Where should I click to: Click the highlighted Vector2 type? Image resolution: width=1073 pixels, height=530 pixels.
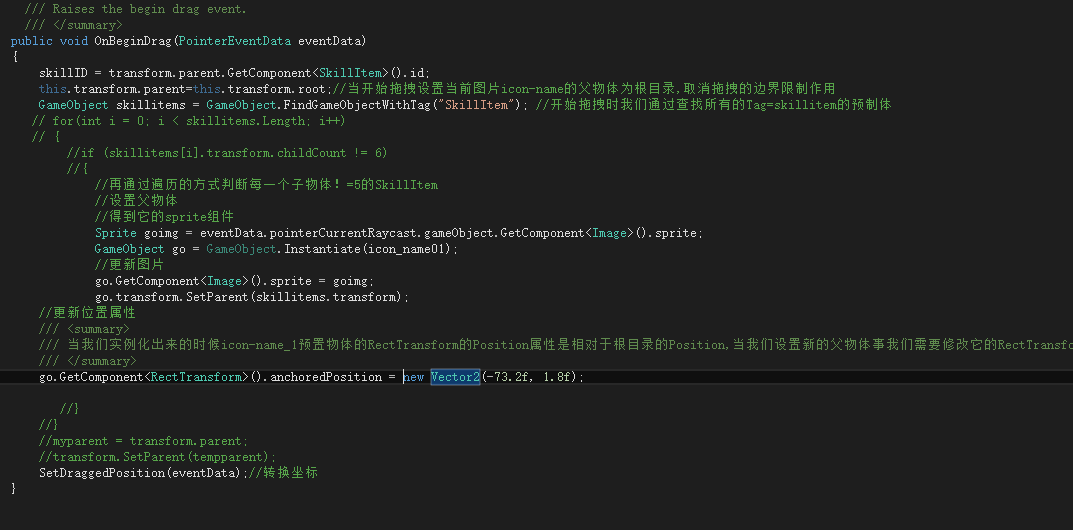click(x=455, y=377)
